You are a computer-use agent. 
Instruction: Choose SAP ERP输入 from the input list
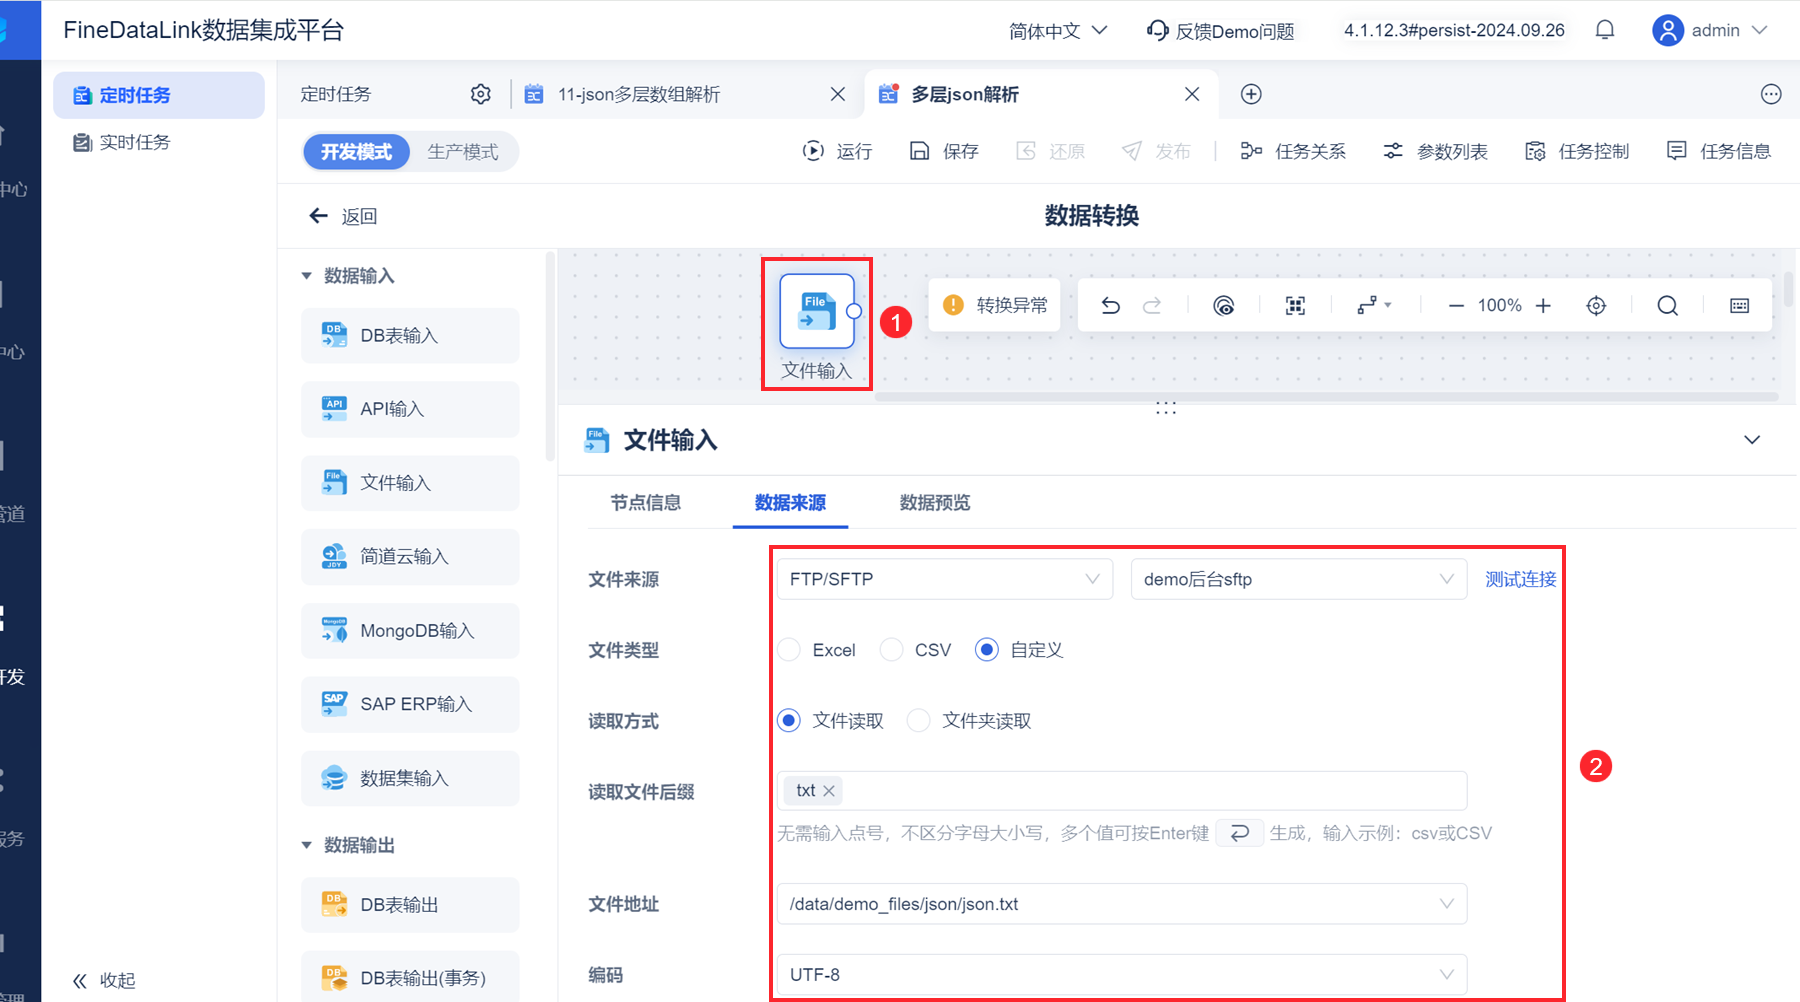pos(410,704)
